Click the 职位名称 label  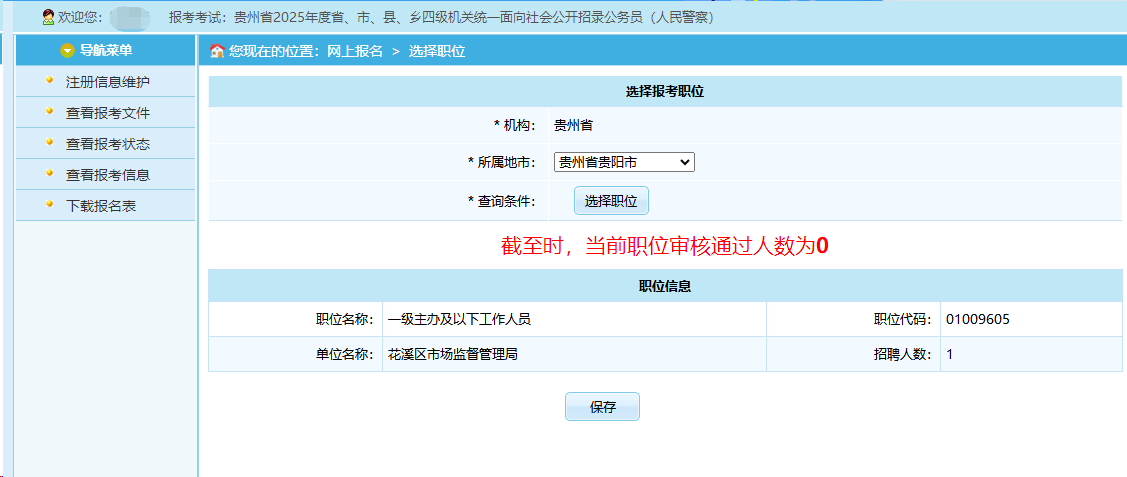tap(344, 320)
